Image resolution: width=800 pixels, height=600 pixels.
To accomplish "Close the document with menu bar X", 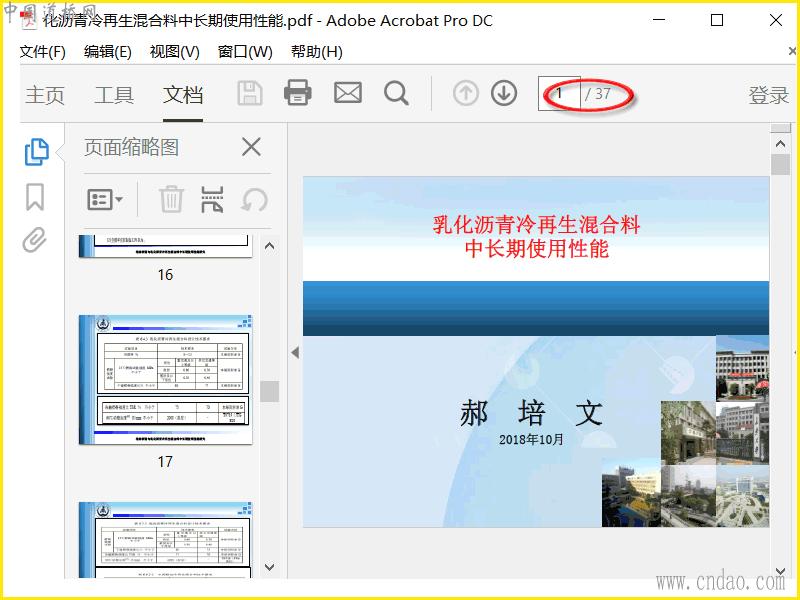I will pos(792,51).
